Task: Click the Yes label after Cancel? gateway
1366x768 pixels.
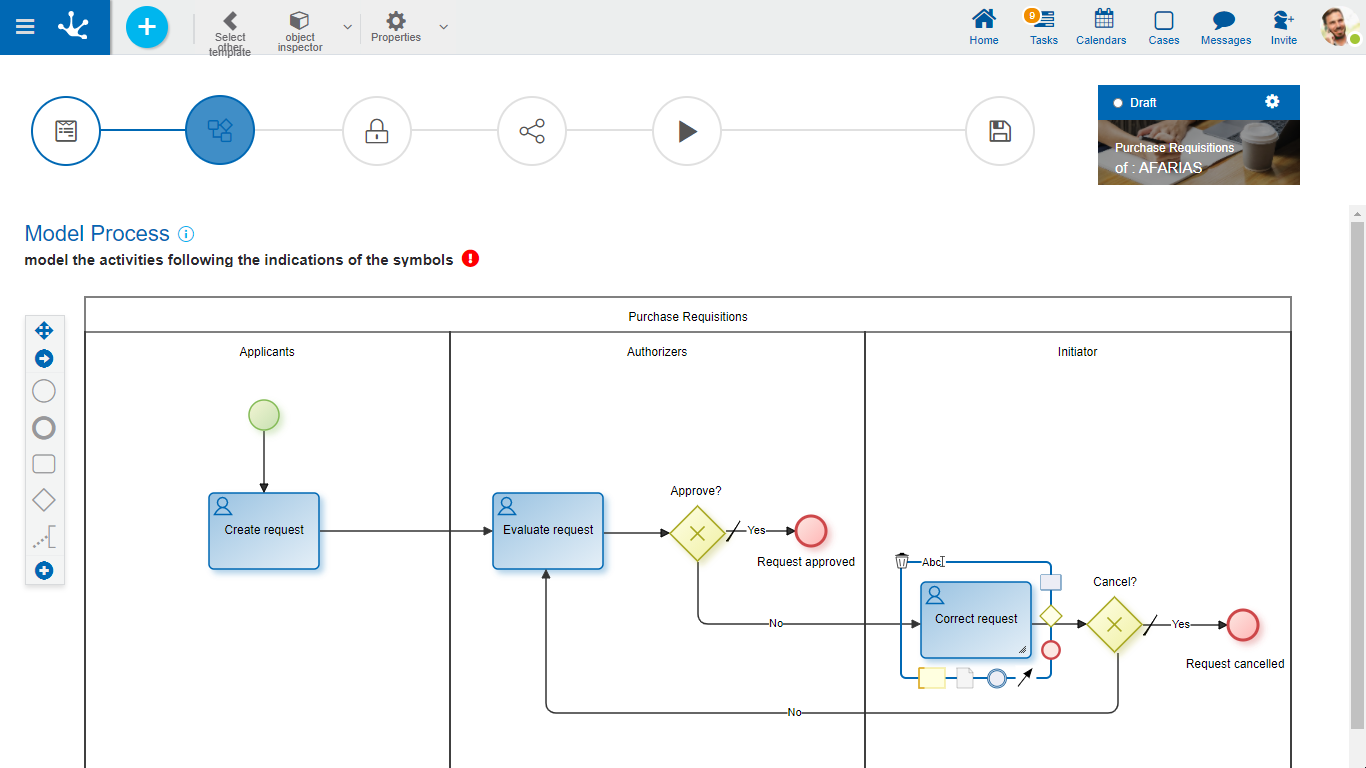Action: (x=1181, y=624)
